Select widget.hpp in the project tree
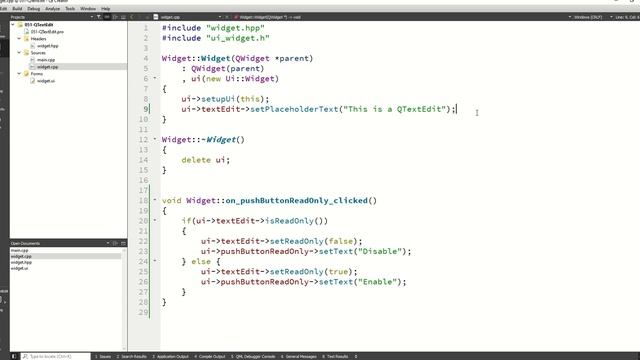This screenshot has height=360, width=640. [x=47, y=46]
